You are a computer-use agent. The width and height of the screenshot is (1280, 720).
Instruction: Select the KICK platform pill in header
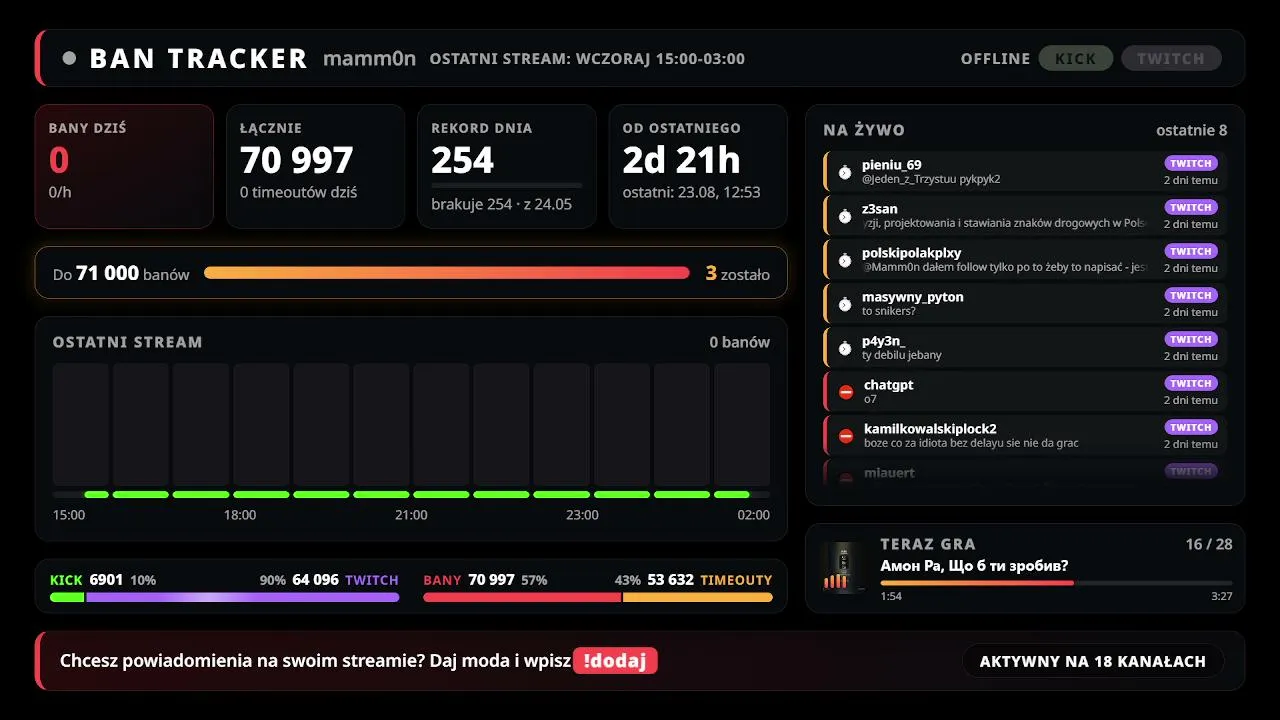[1076, 58]
